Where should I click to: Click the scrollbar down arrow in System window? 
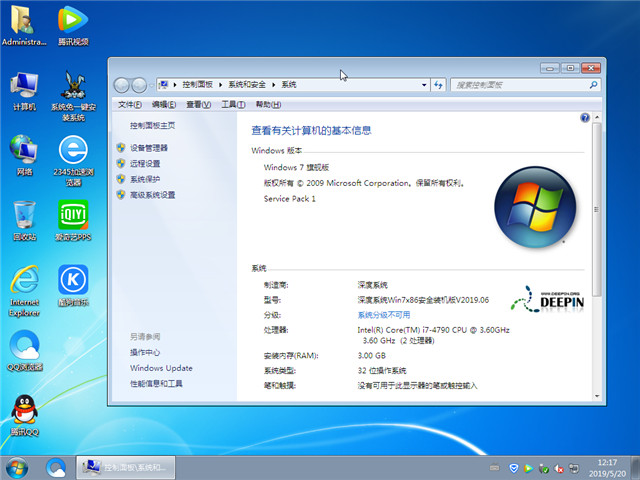[x=597, y=396]
